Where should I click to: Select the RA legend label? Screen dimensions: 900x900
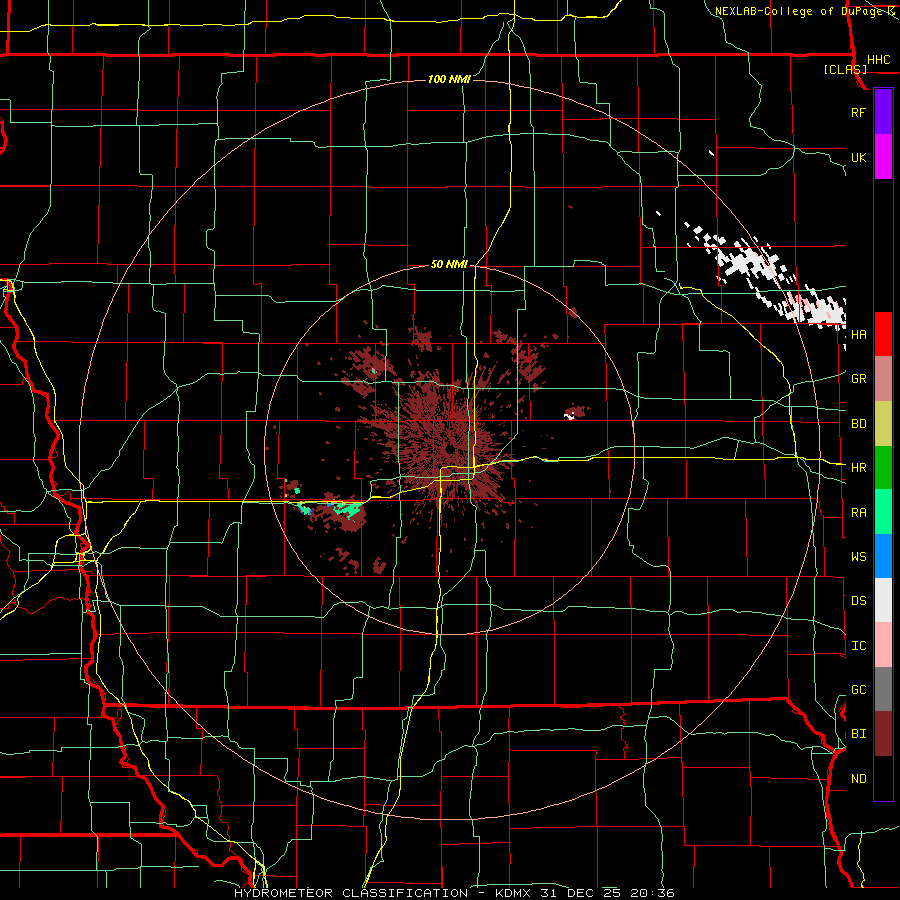tap(858, 513)
